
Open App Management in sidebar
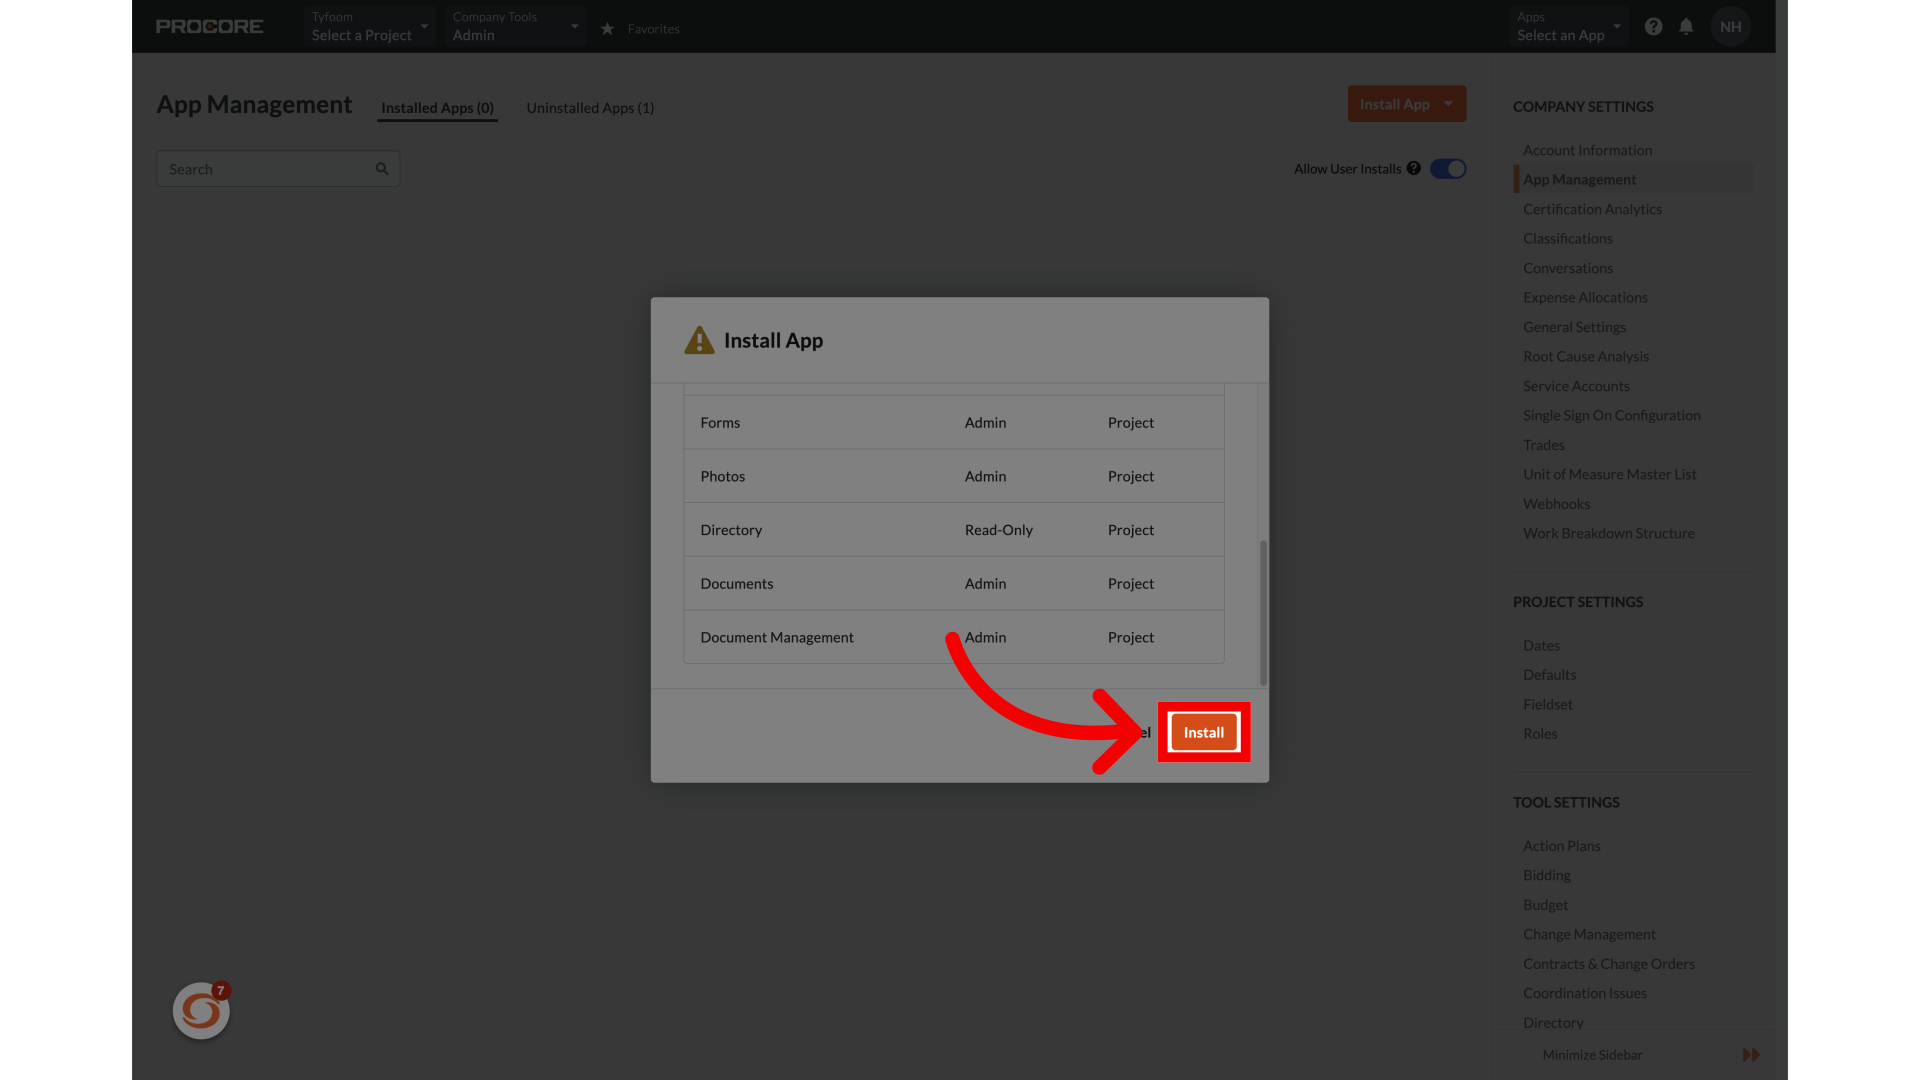click(x=1579, y=180)
